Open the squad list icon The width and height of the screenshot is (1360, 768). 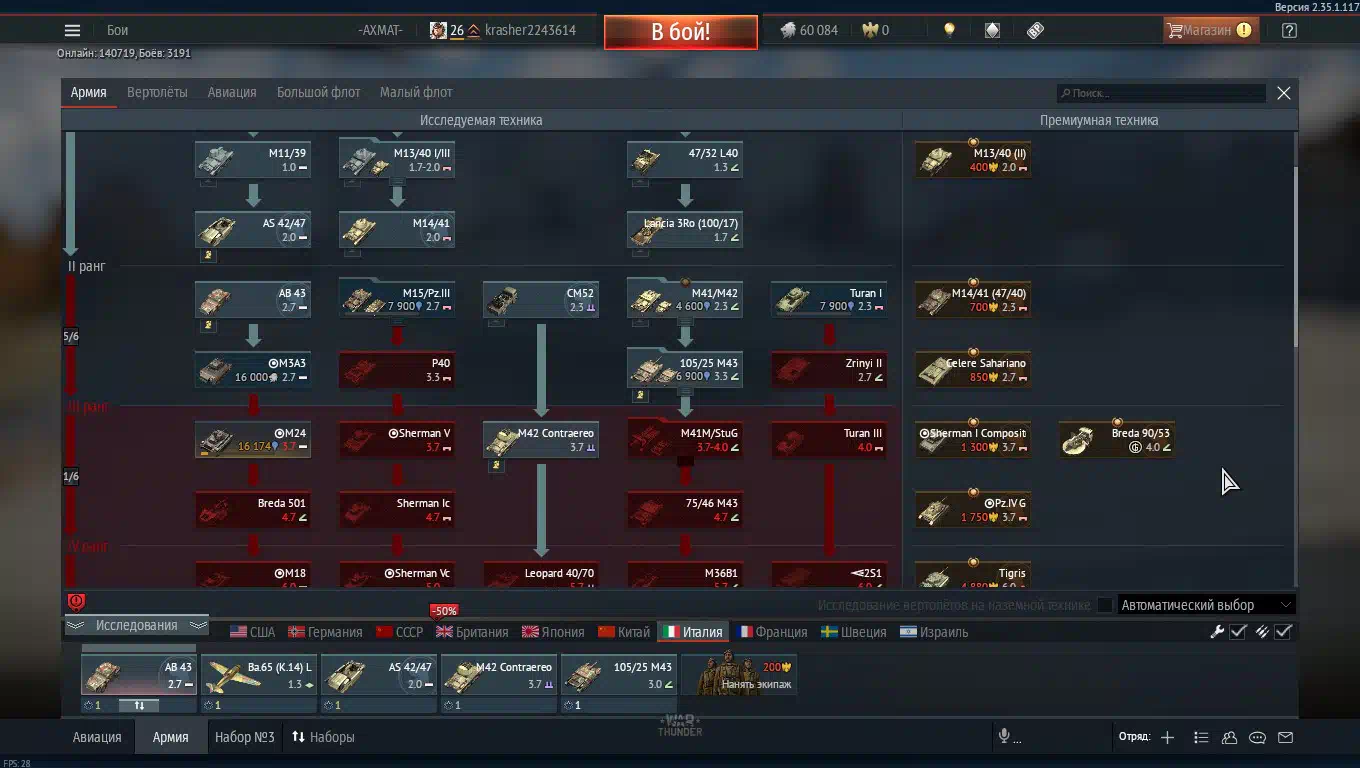[x=1201, y=737]
